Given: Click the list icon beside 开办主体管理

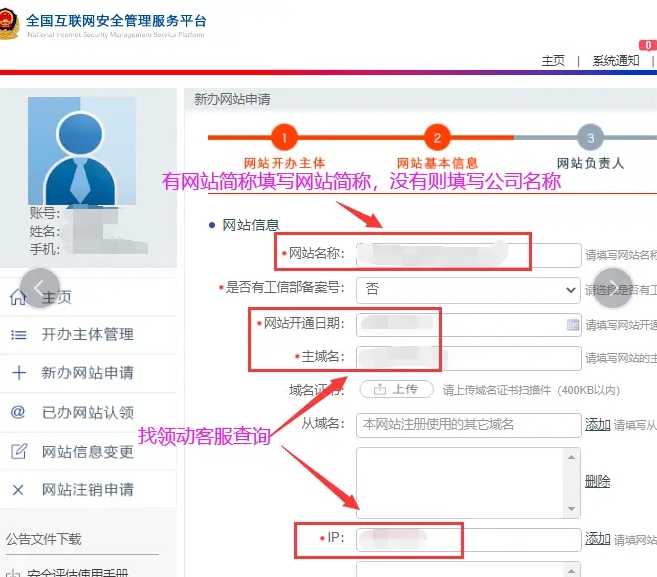Looking at the screenshot, I should 18,335.
